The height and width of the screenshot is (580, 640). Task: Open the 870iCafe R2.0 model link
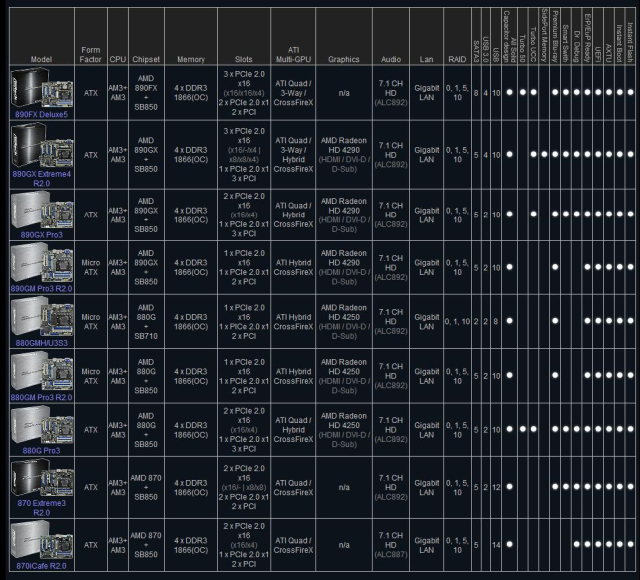(40, 567)
